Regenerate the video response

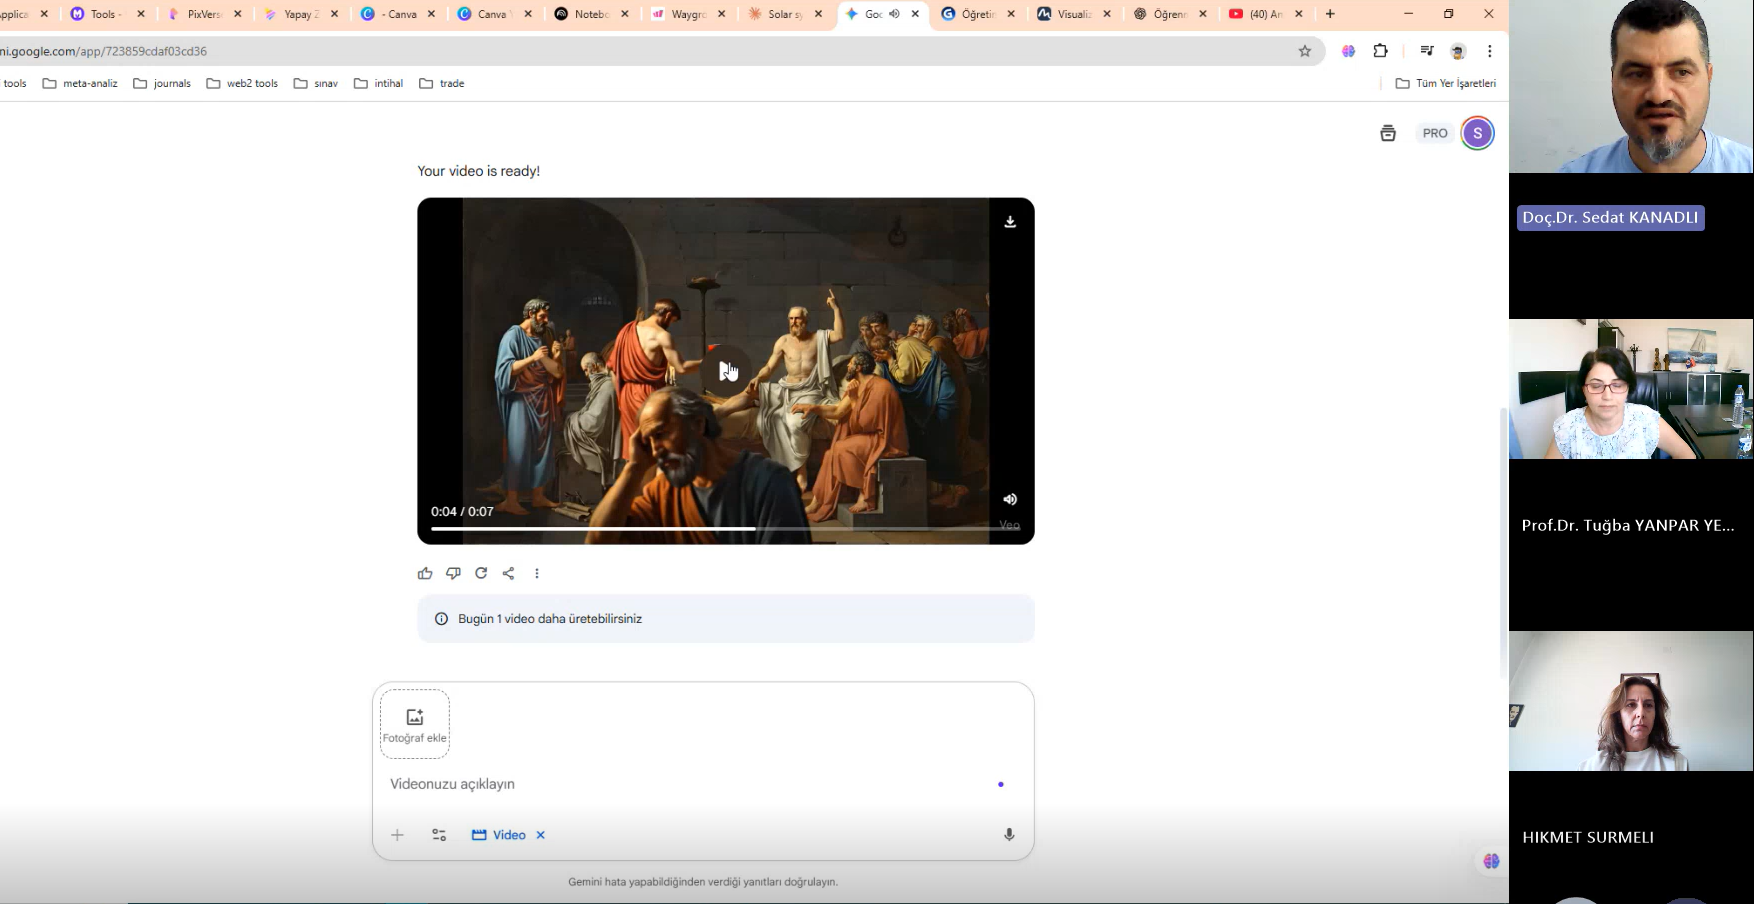[x=481, y=573]
